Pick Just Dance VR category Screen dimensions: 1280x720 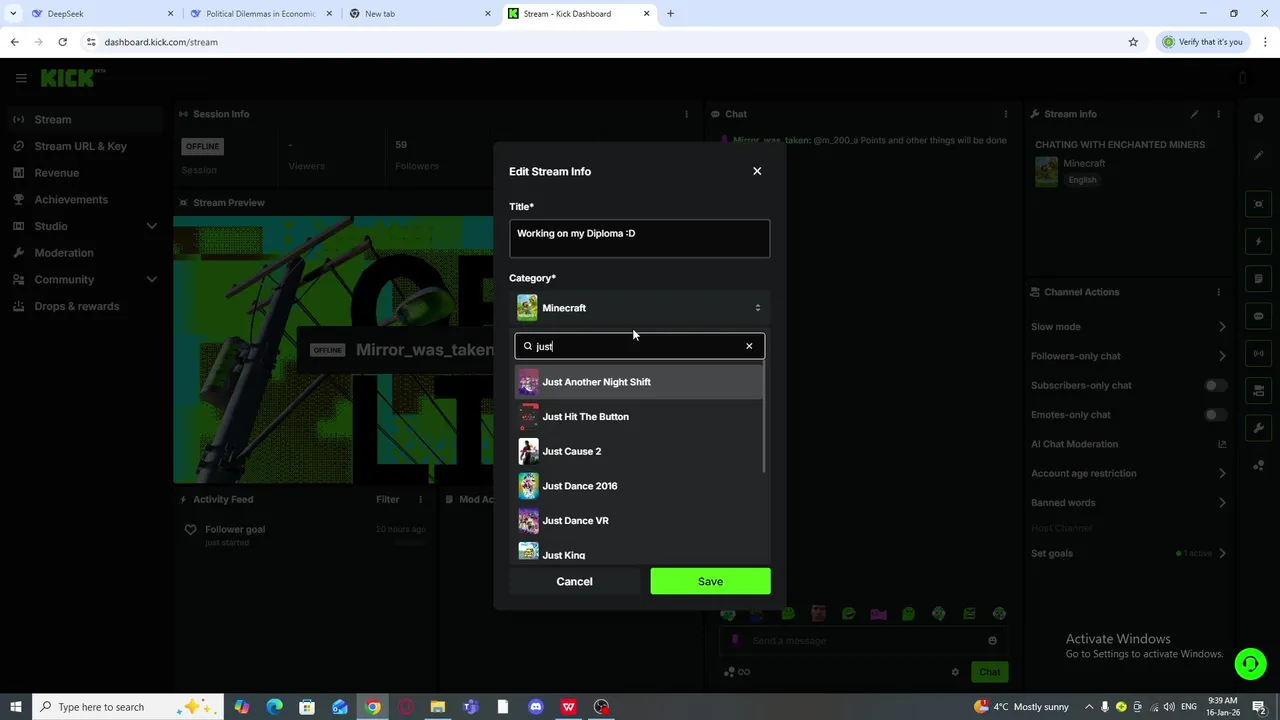point(639,521)
